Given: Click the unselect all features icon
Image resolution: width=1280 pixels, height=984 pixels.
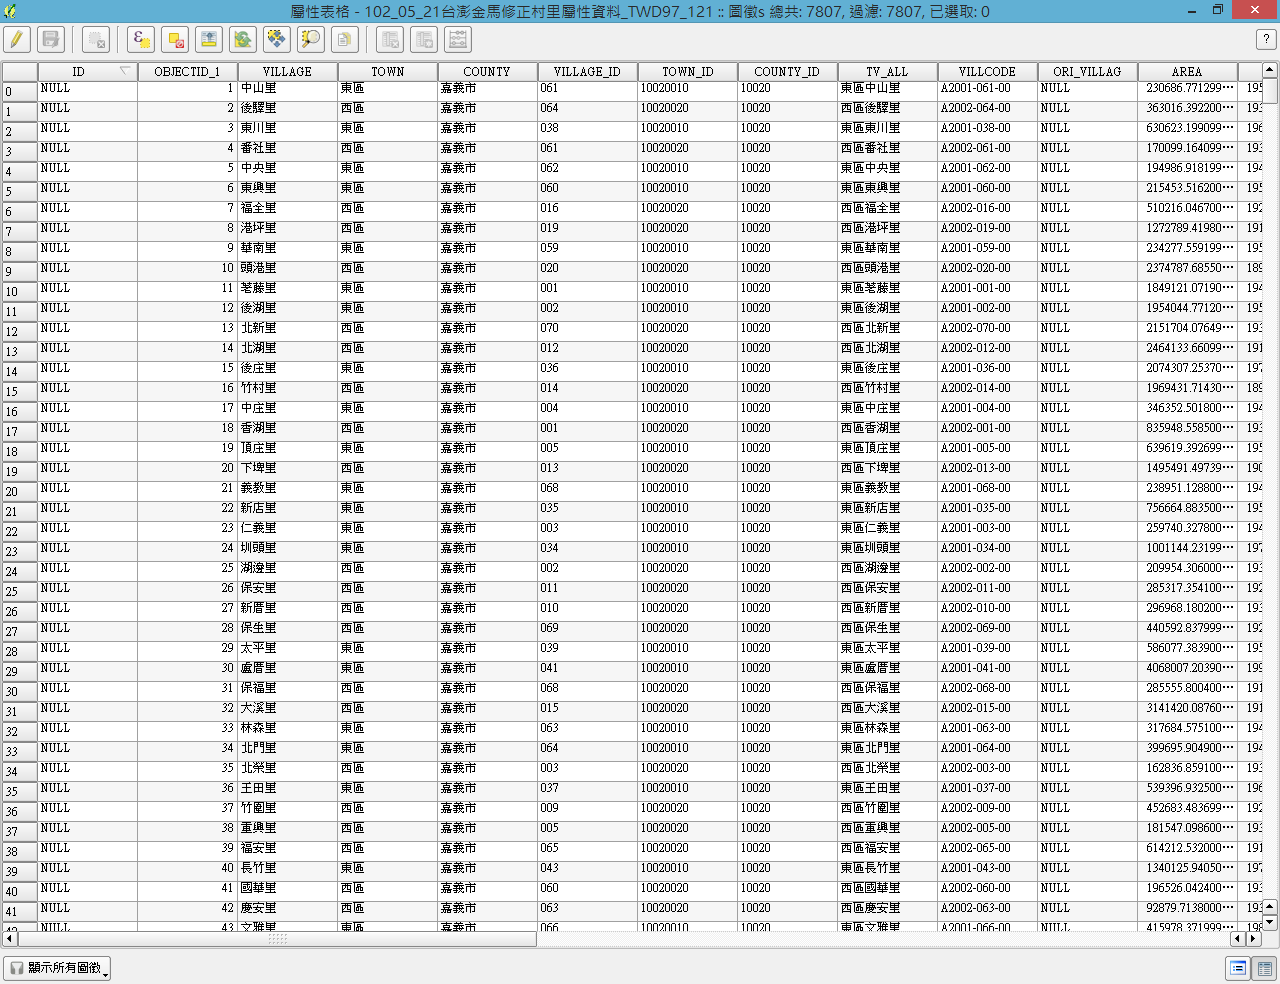Looking at the screenshot, I should pos(175,40).
